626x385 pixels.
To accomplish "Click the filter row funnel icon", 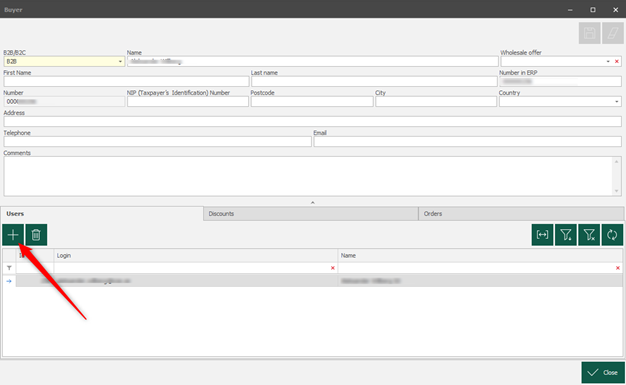I will 9,268.
